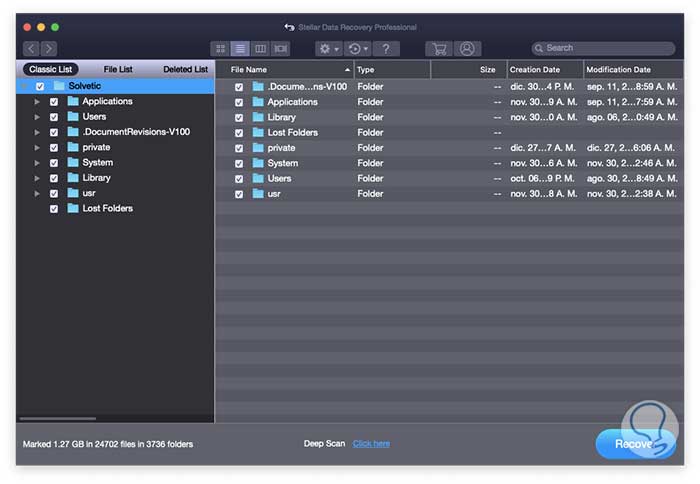This screenshot has width=700, height=484.
Task: Sort by the Type column header
Action: coord(392,70)
